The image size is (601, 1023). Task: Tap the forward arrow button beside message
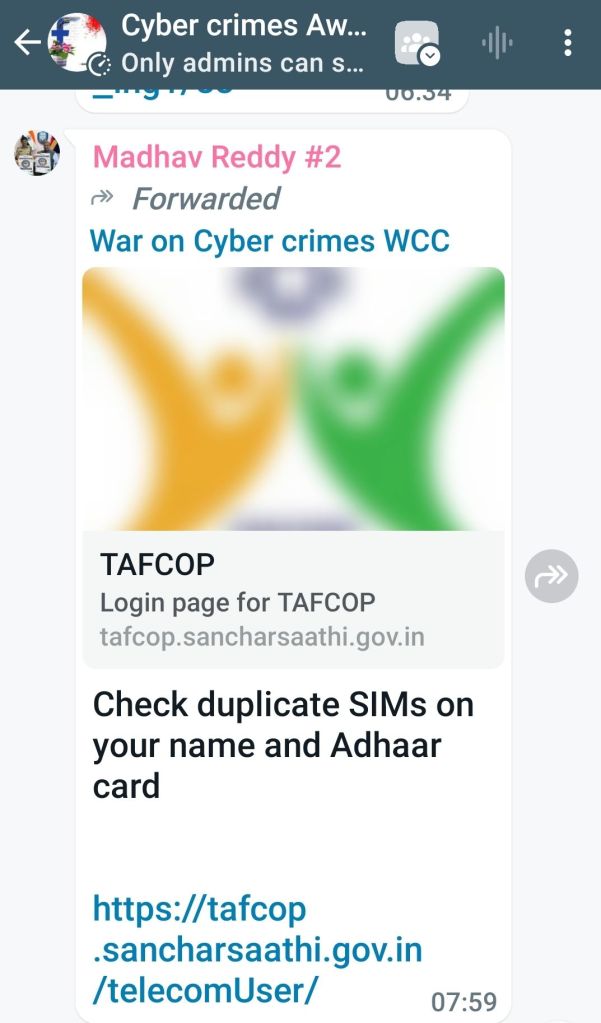tap(551, 576)
